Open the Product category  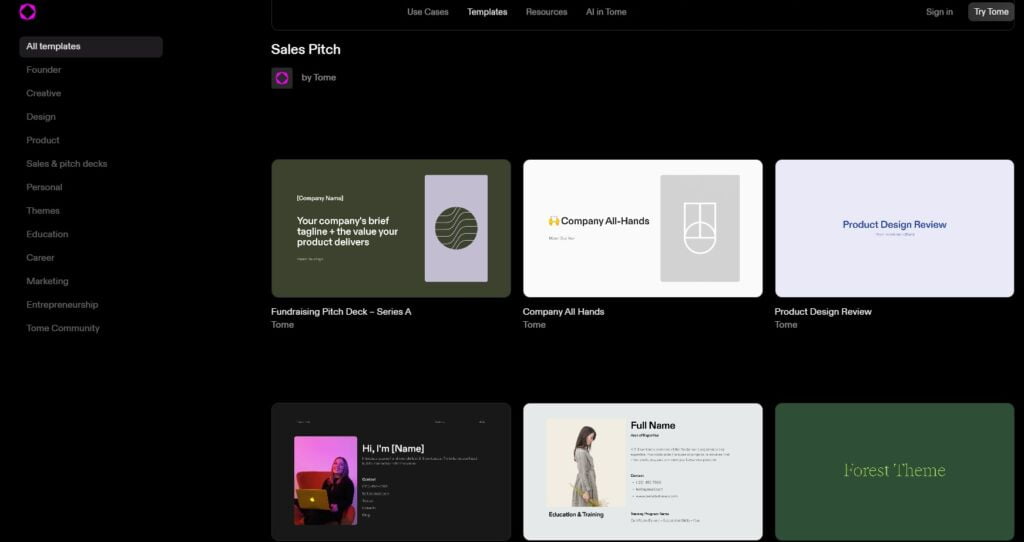coord(43,140)
